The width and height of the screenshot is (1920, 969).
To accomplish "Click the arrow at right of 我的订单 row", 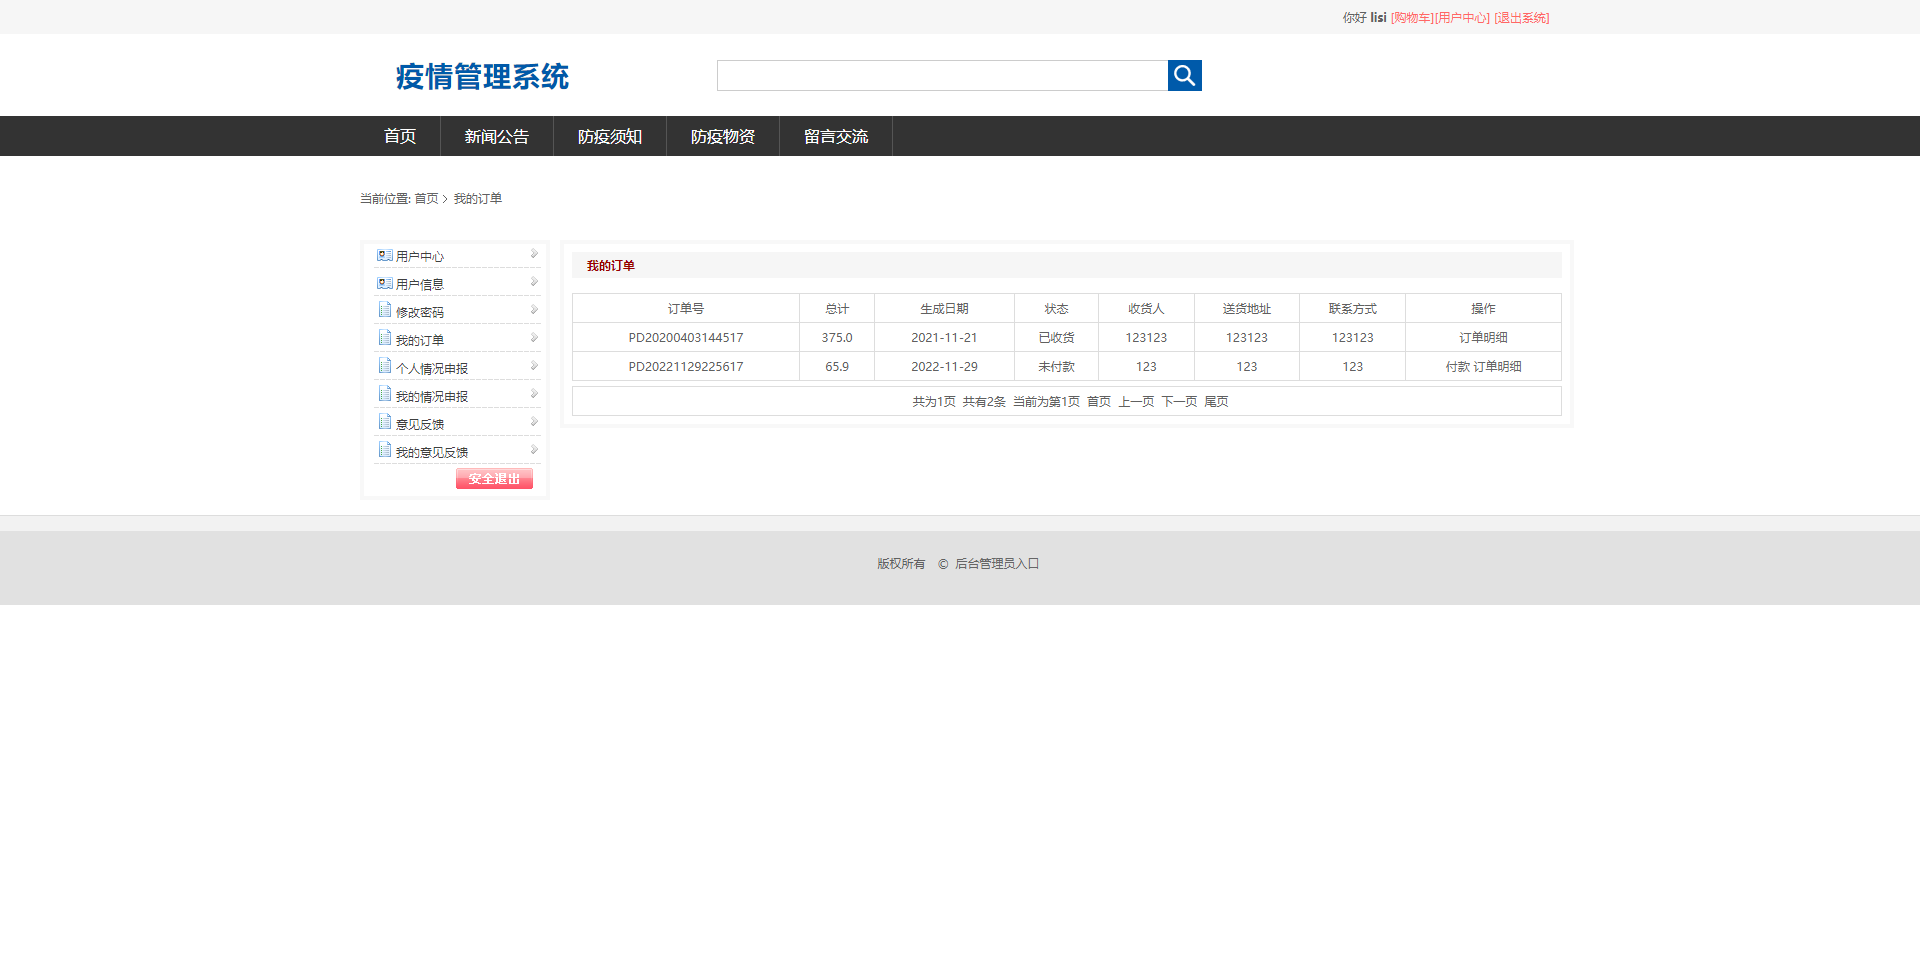I will pos(534,338).
